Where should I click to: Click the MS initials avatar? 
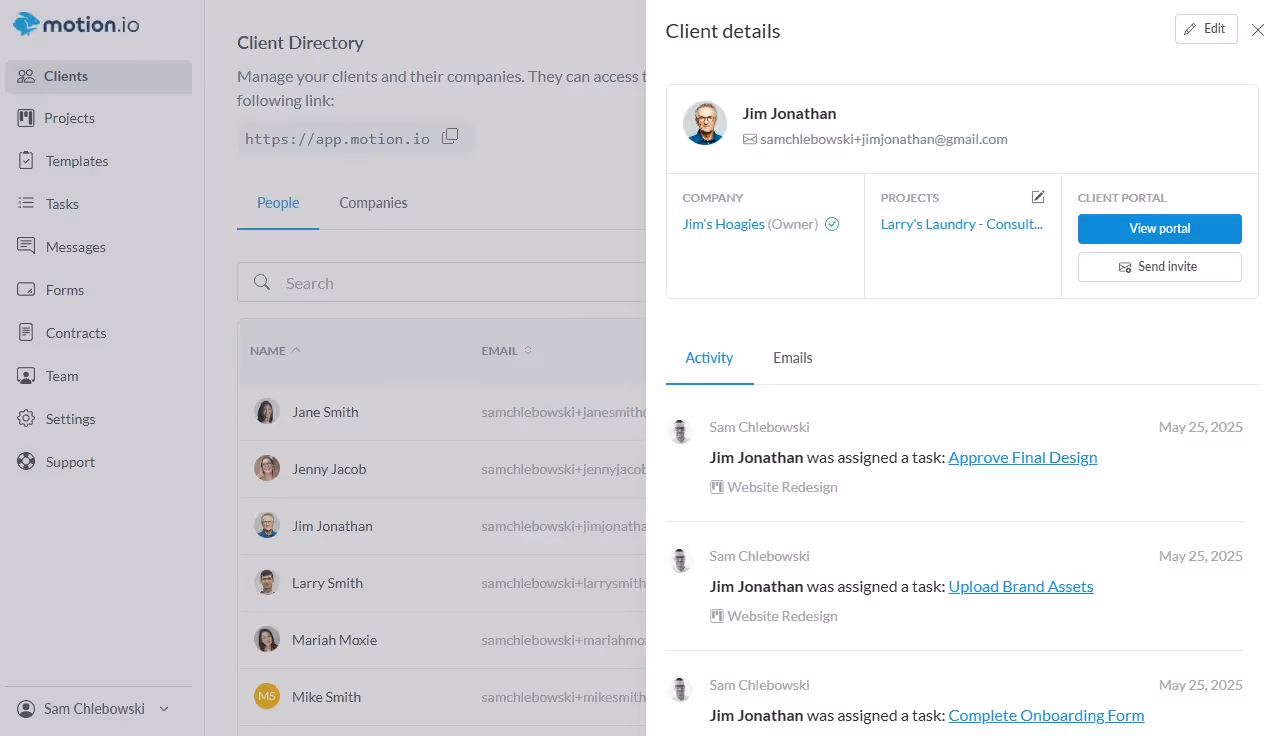click(267, 696)
